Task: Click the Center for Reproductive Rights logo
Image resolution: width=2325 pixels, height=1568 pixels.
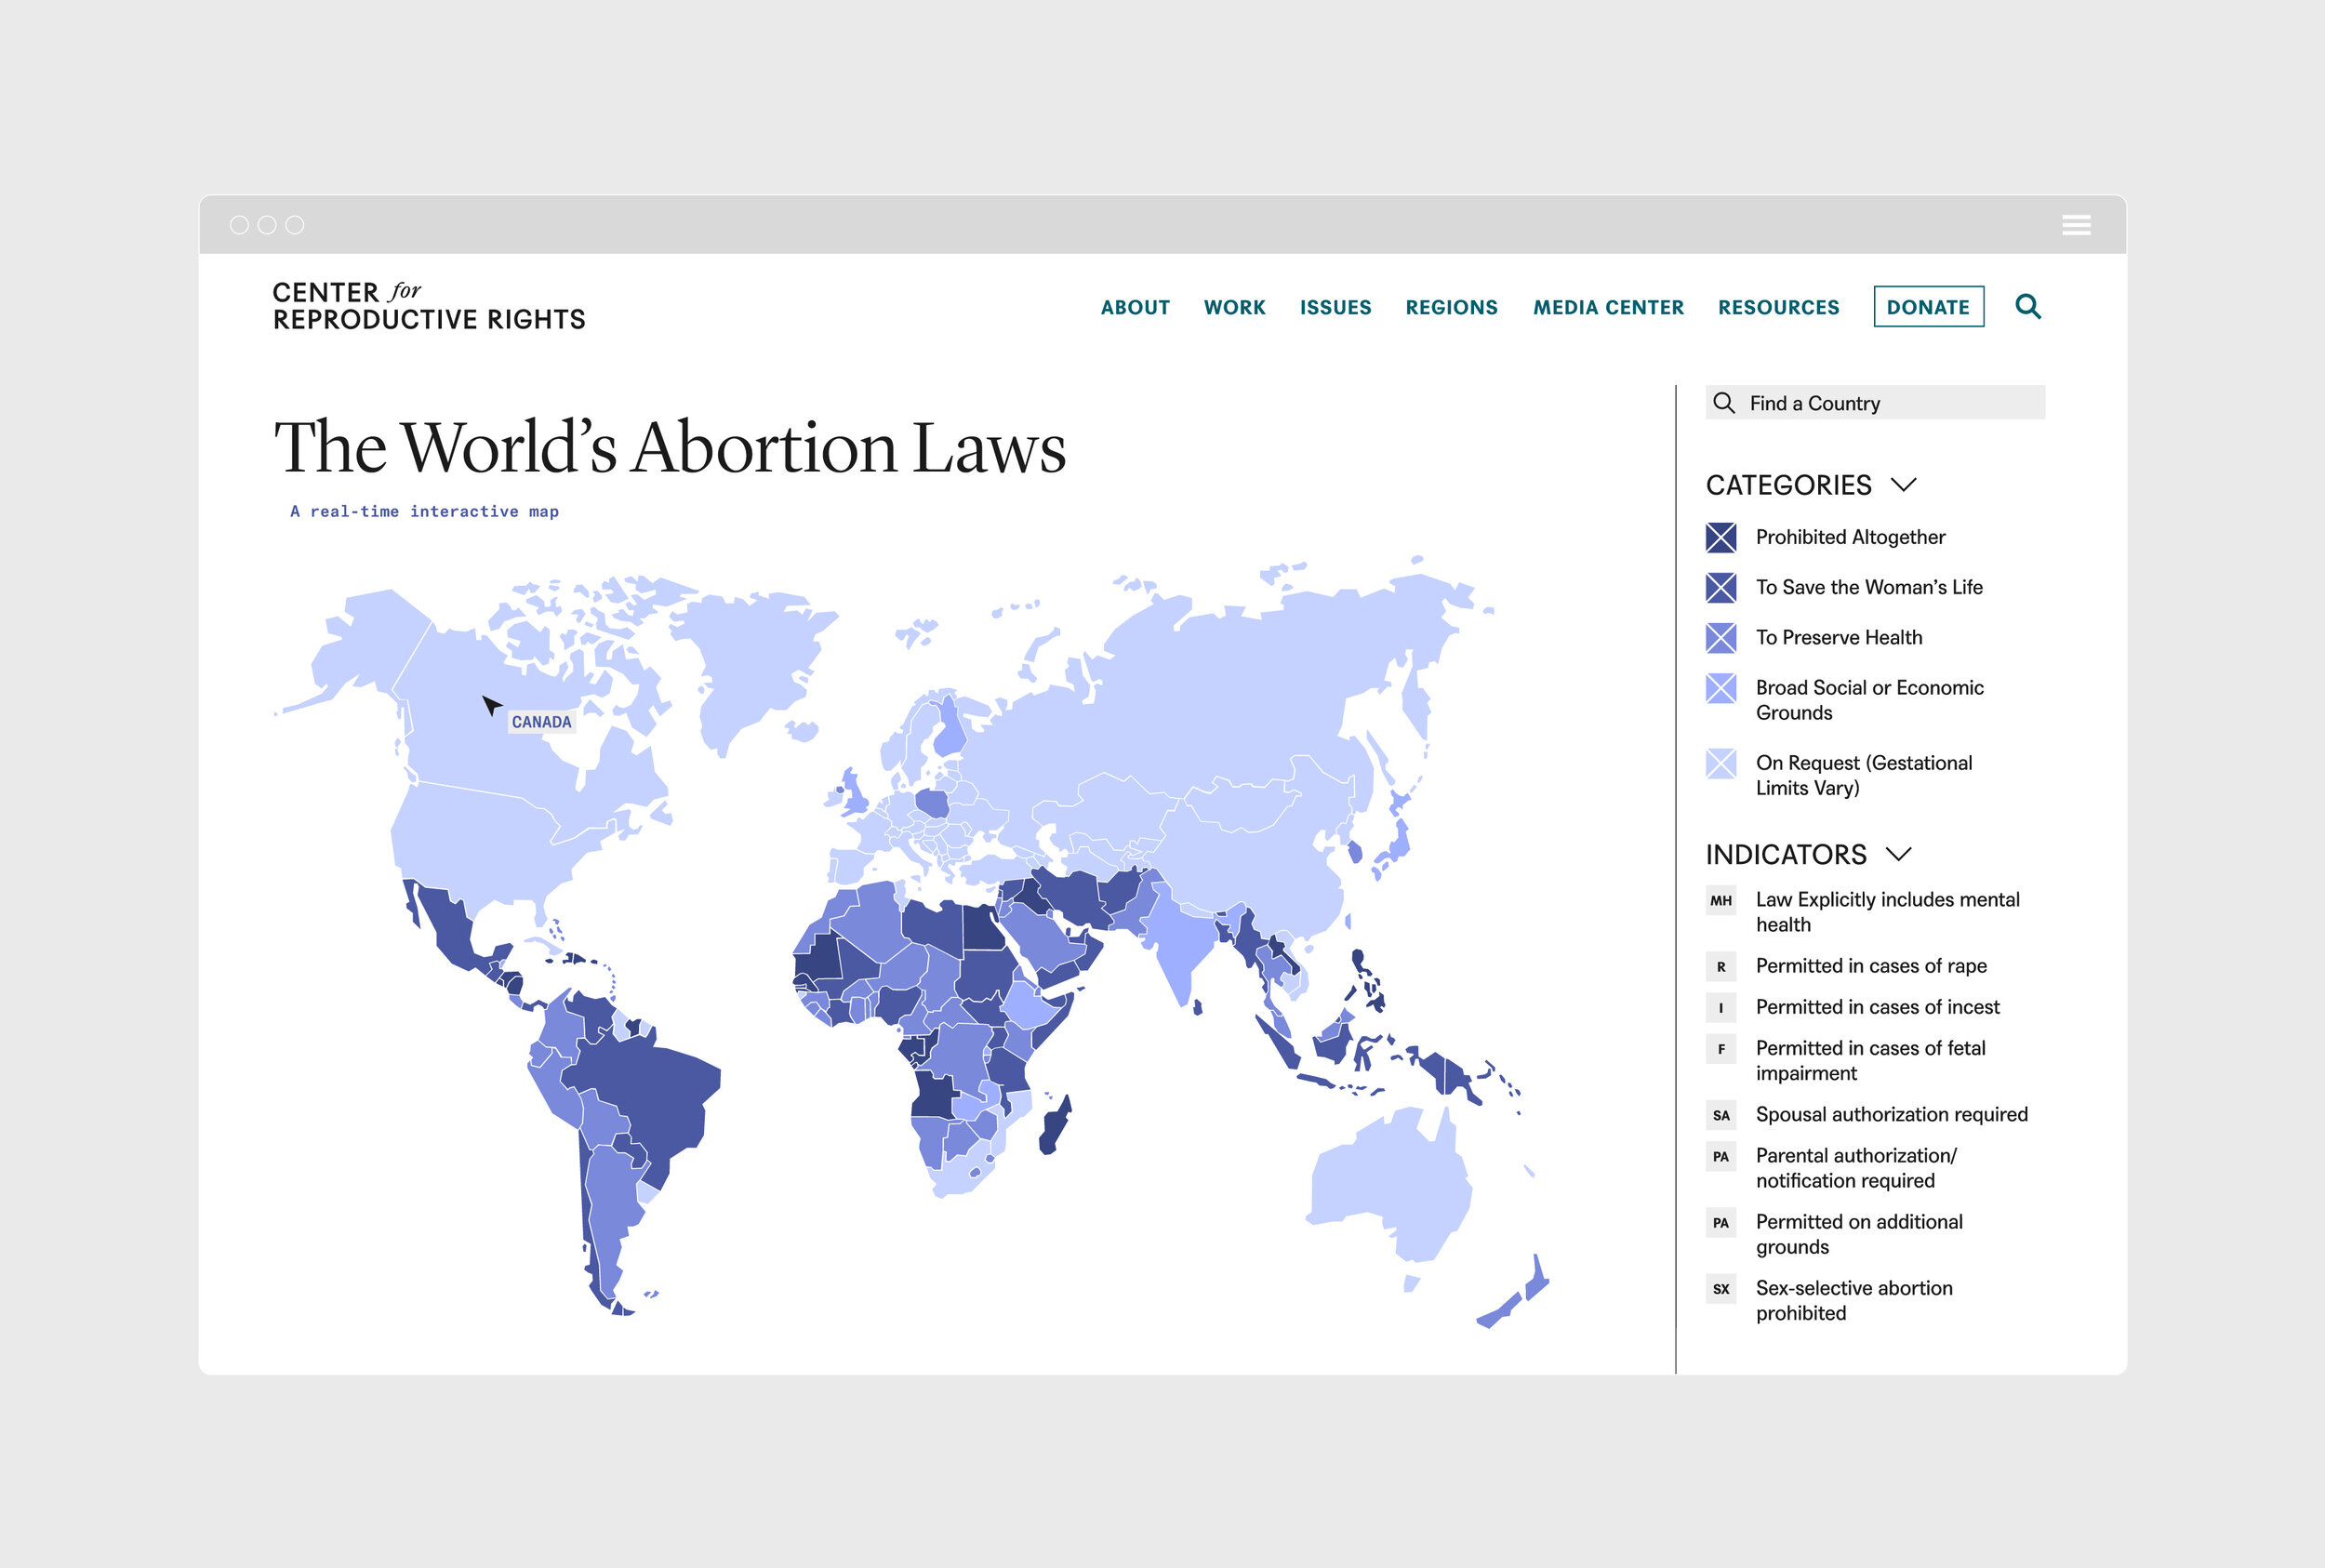Action: pyautogui.click(x=428, y=306)
